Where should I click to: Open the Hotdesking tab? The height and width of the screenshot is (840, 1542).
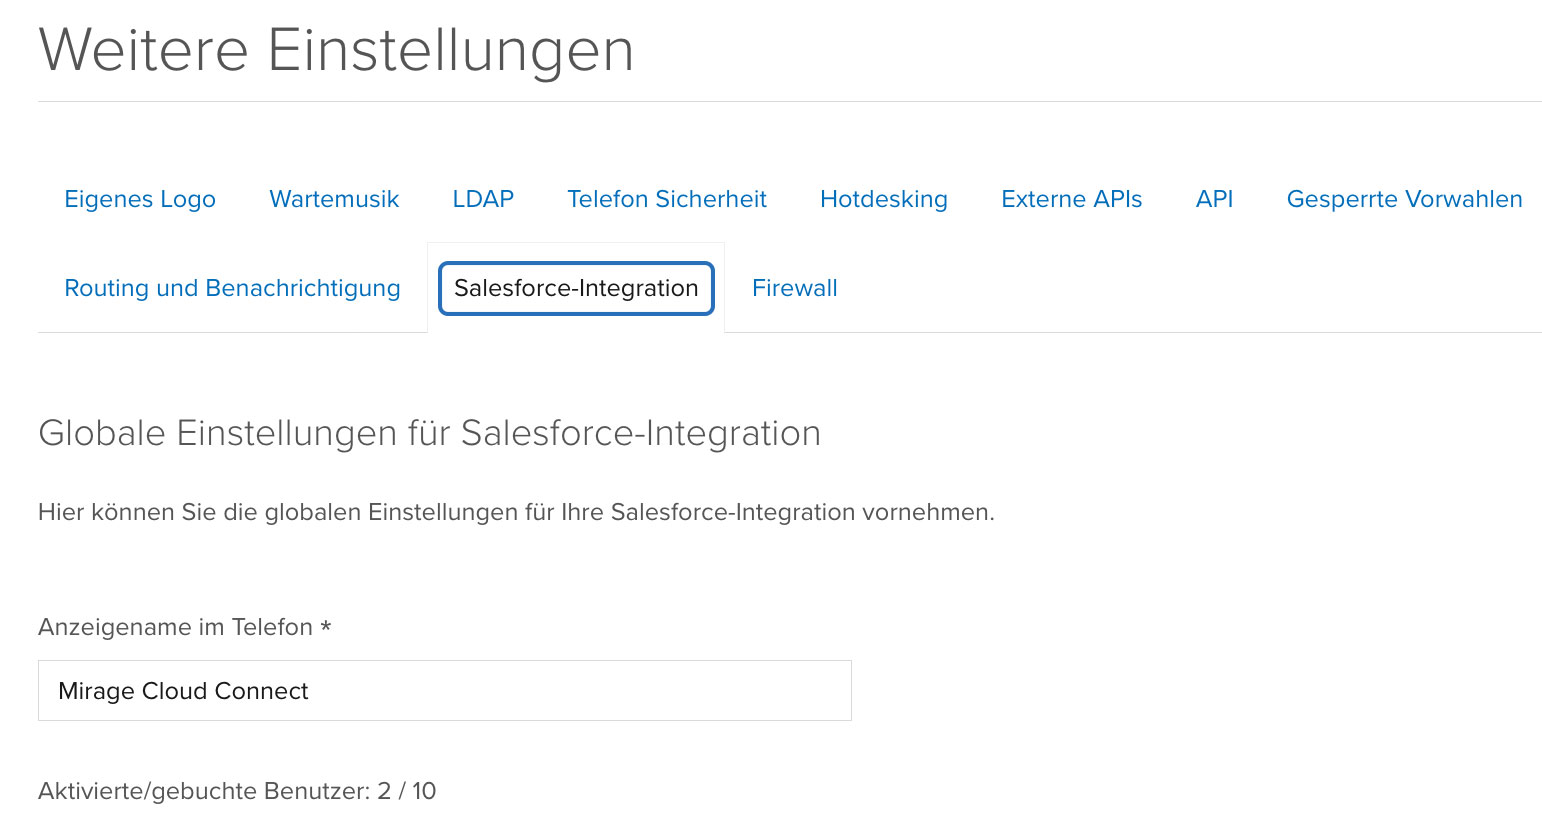884,199
